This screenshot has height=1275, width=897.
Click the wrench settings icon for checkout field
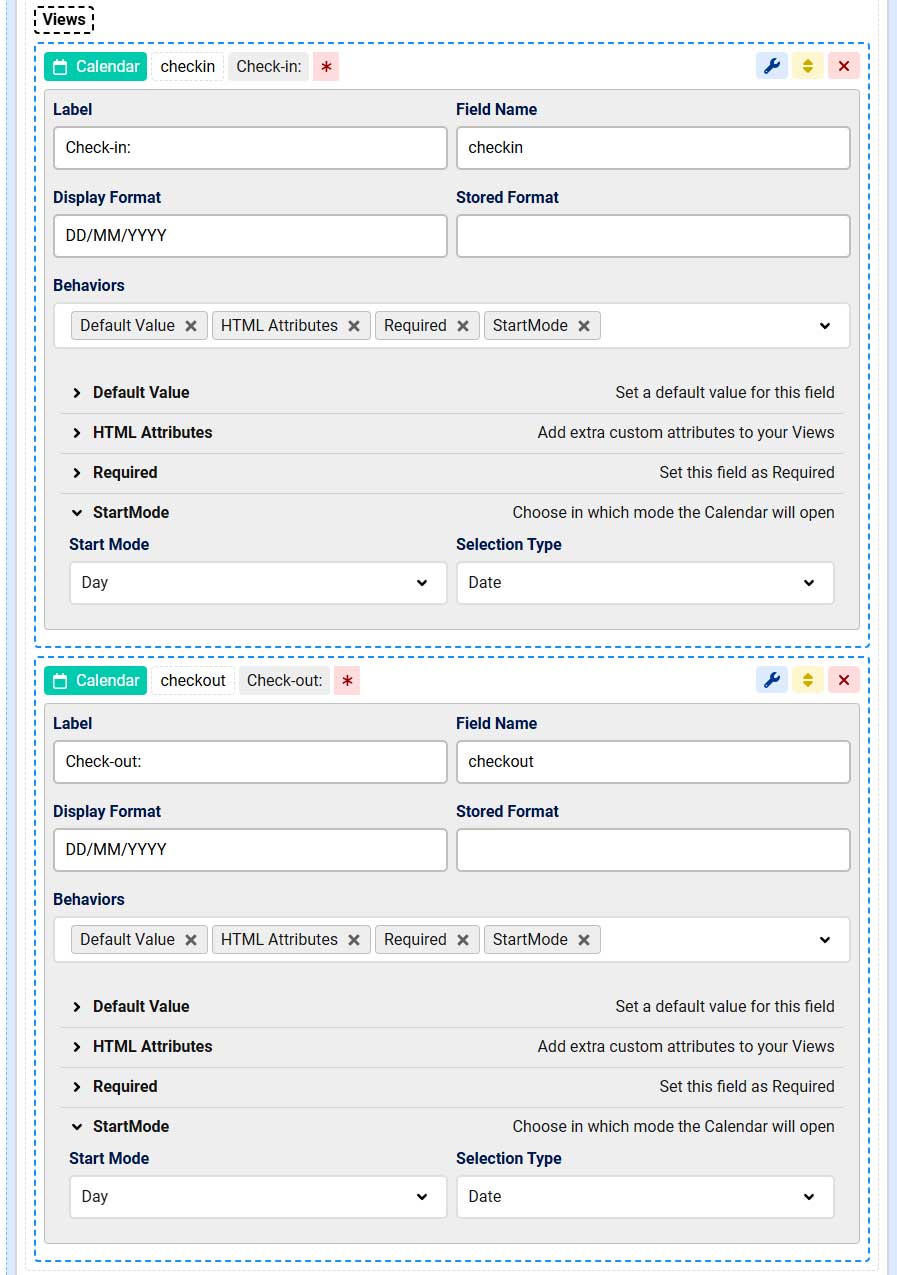click(771, 681)
